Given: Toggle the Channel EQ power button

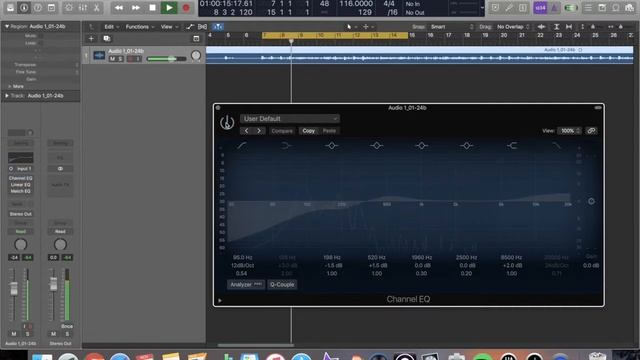Looking at the screenshot, I should [x=227, y=122].
